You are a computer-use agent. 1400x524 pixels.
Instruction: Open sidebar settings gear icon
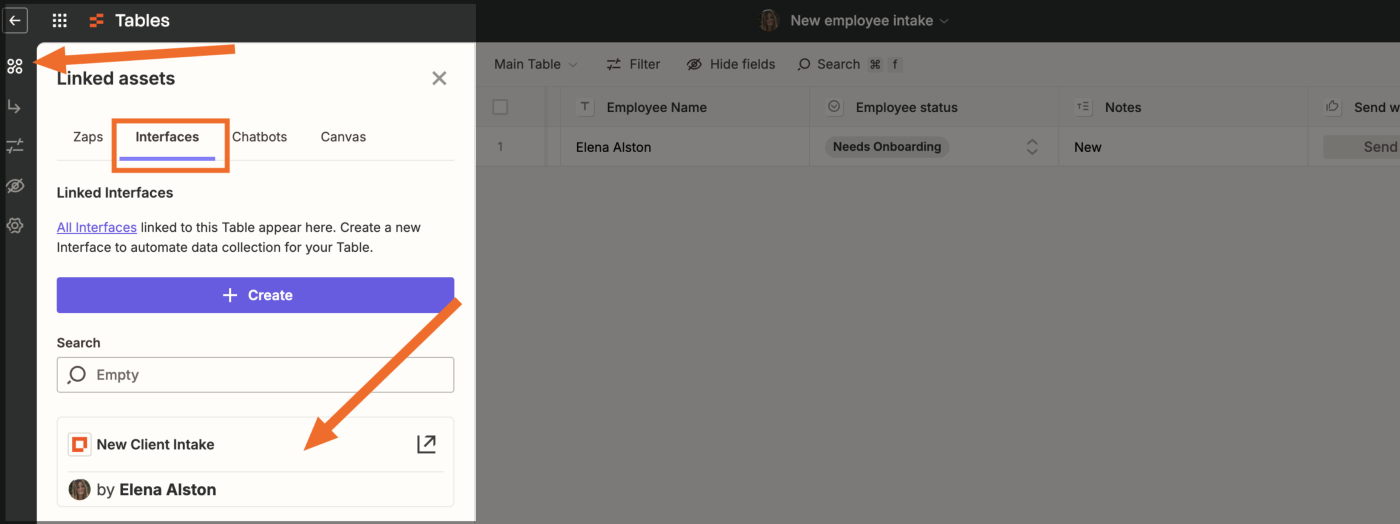(x=14, y=226)
